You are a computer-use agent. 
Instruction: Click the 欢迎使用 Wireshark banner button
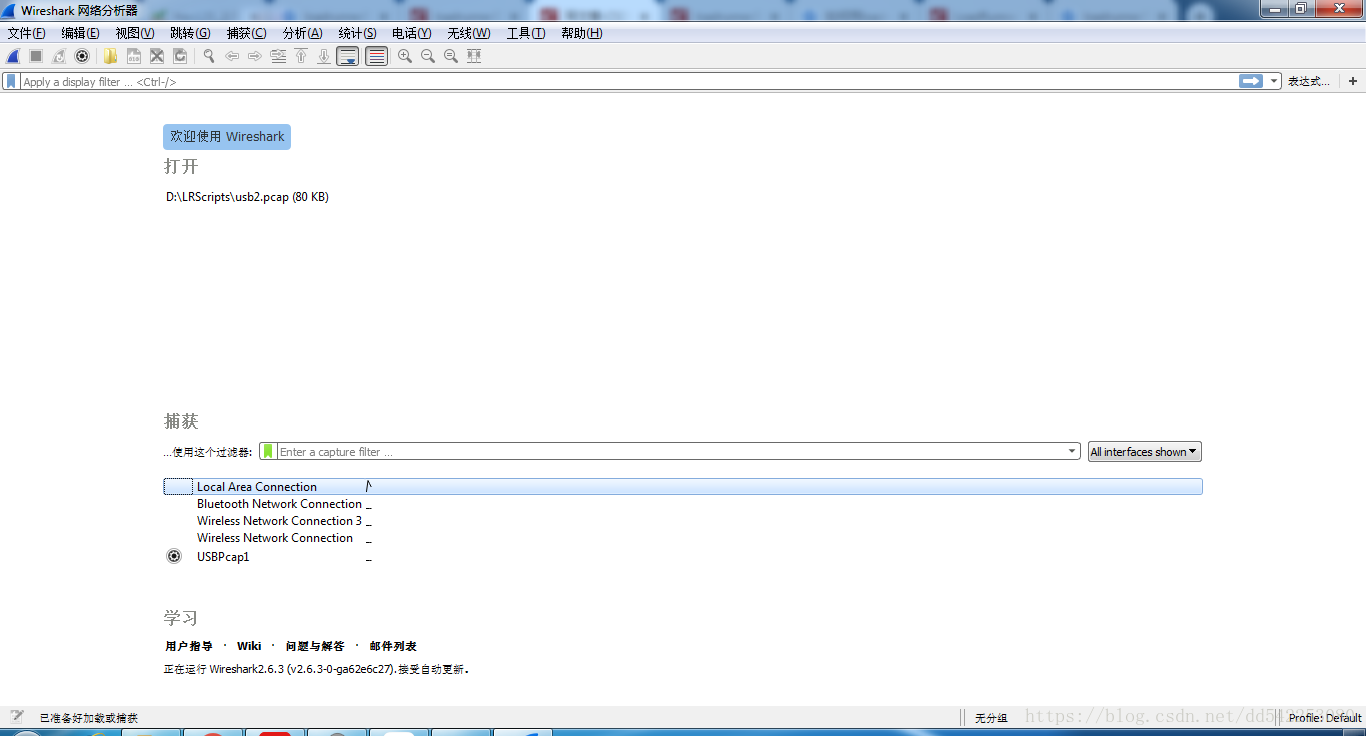pyautogui.click(x=227, y=137)
